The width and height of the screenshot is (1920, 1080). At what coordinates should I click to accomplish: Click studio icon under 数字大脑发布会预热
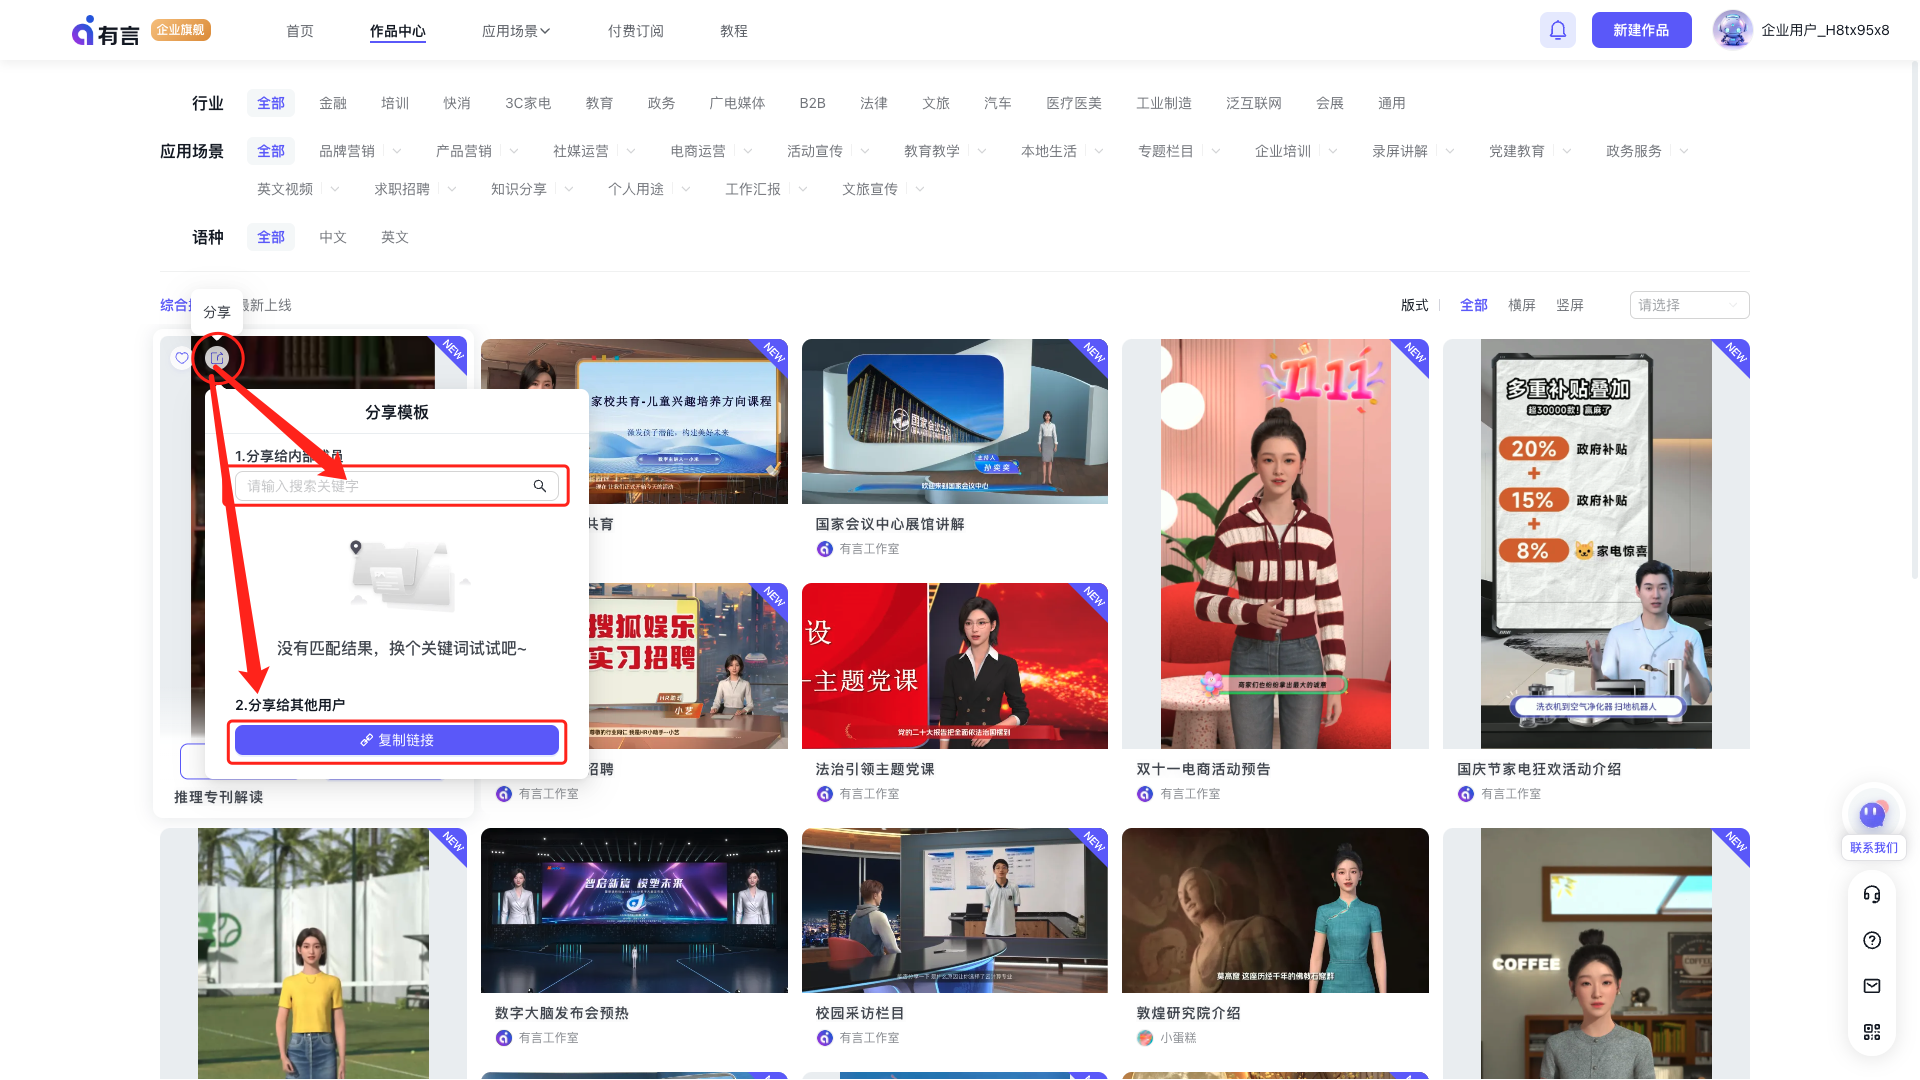(504, 1038)
